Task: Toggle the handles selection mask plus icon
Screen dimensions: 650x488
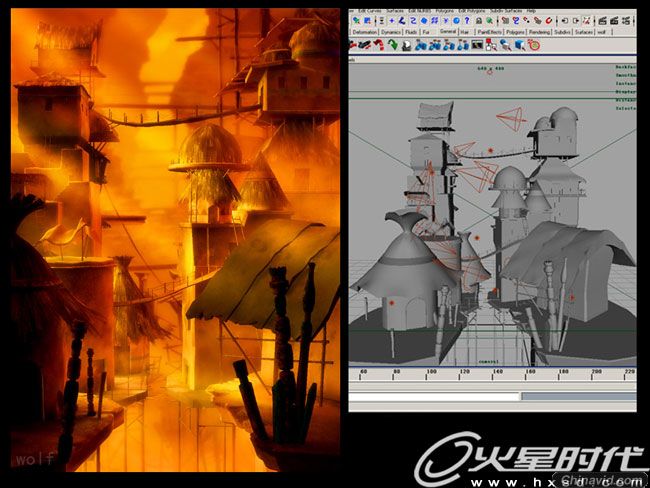Action: (392, 21)
